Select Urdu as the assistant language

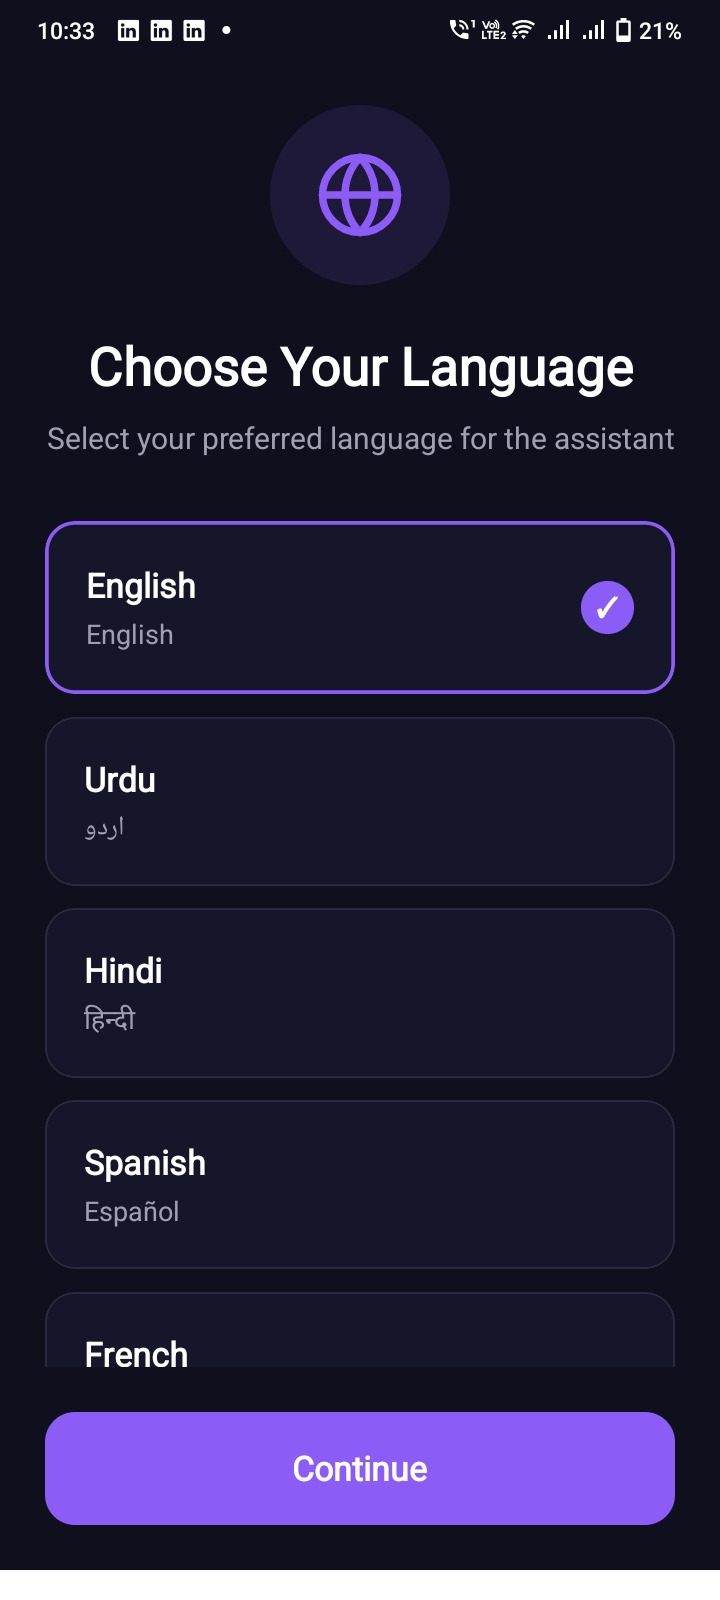click(x=360, y=801)
